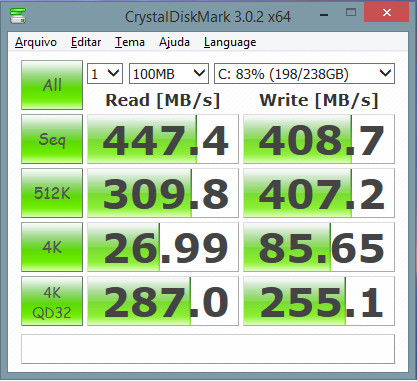Open the Tema menu

pos(130,42)
